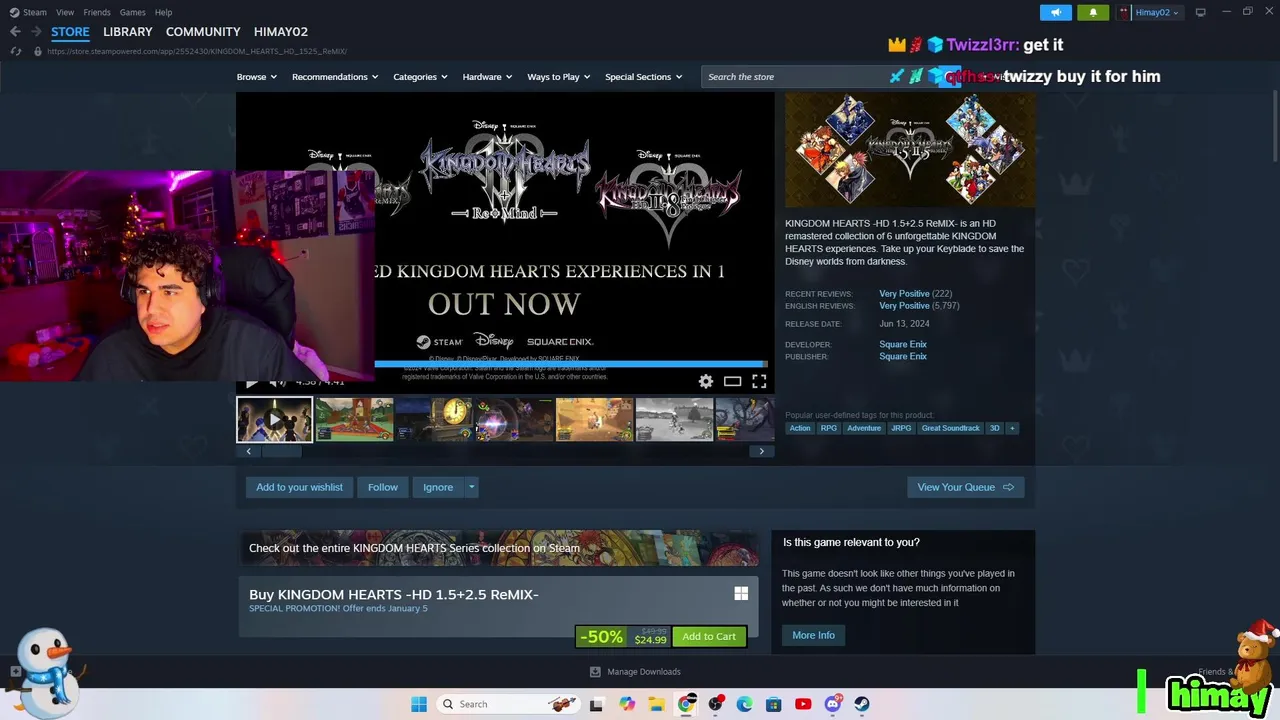1280x720 pixels.
Task: Click the Windows platform icon in purchase box
Action: (x=741, y=594)
